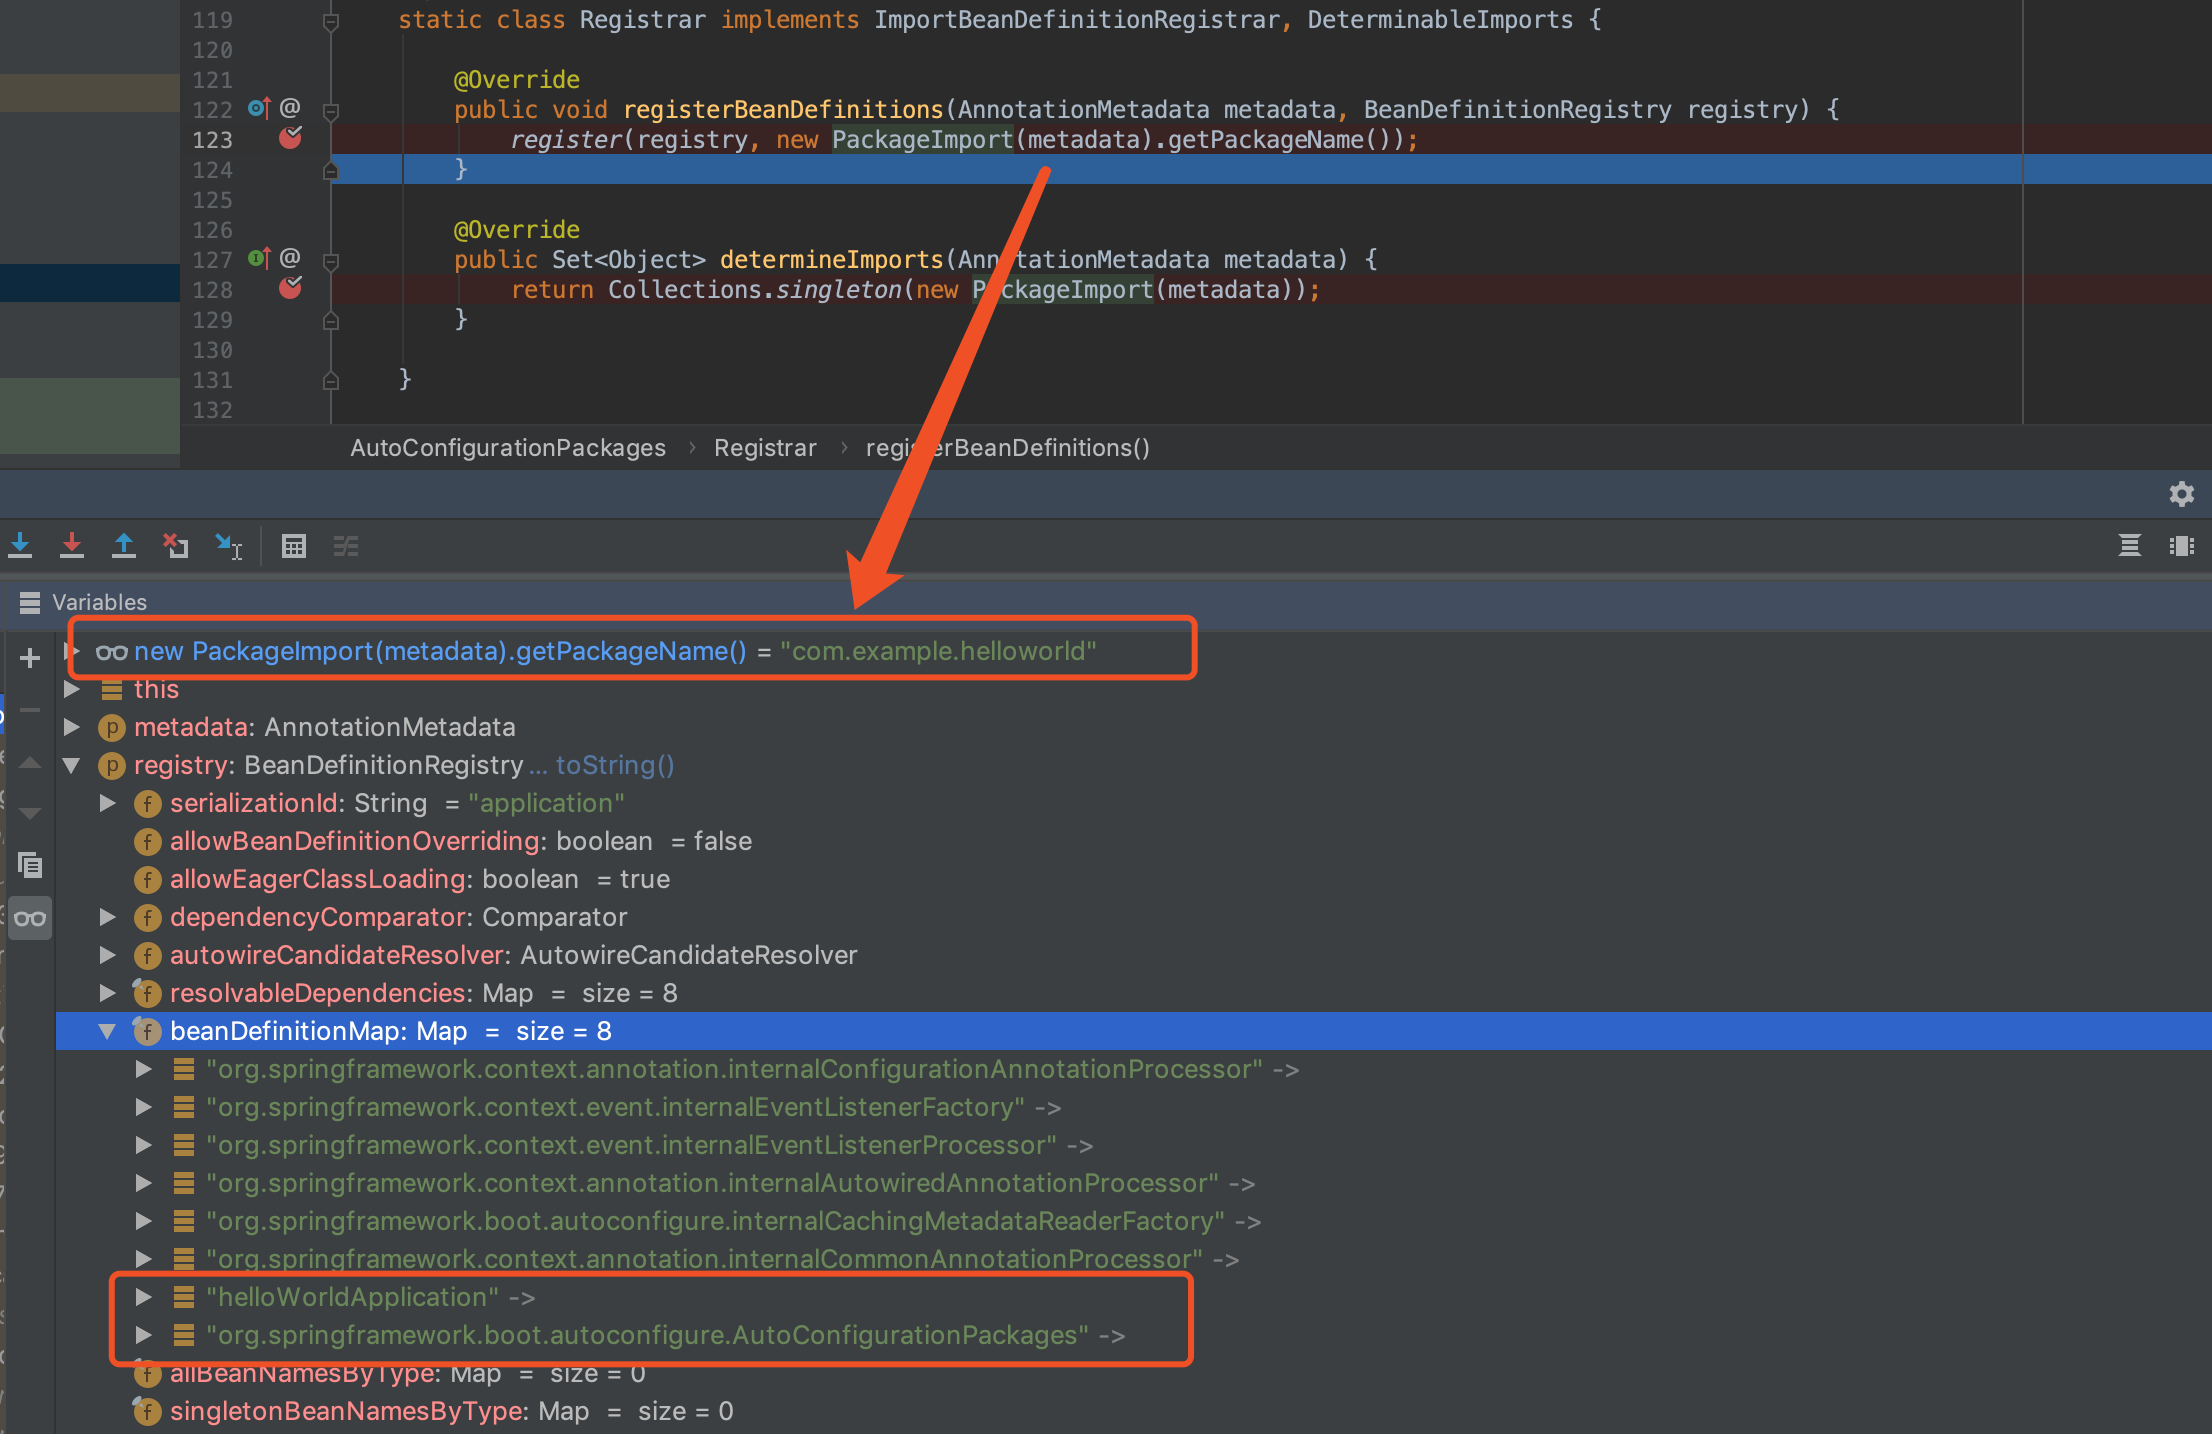
Task: Click the ImportBeanDefinitionRegistrar interface name
Action: pos(1076,20)
